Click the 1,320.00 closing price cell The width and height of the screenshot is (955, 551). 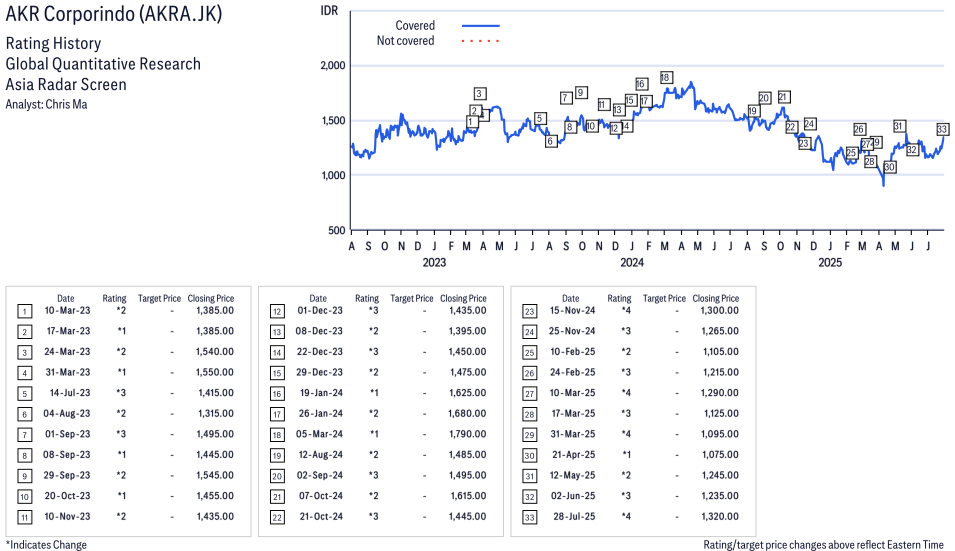point(720,516)
